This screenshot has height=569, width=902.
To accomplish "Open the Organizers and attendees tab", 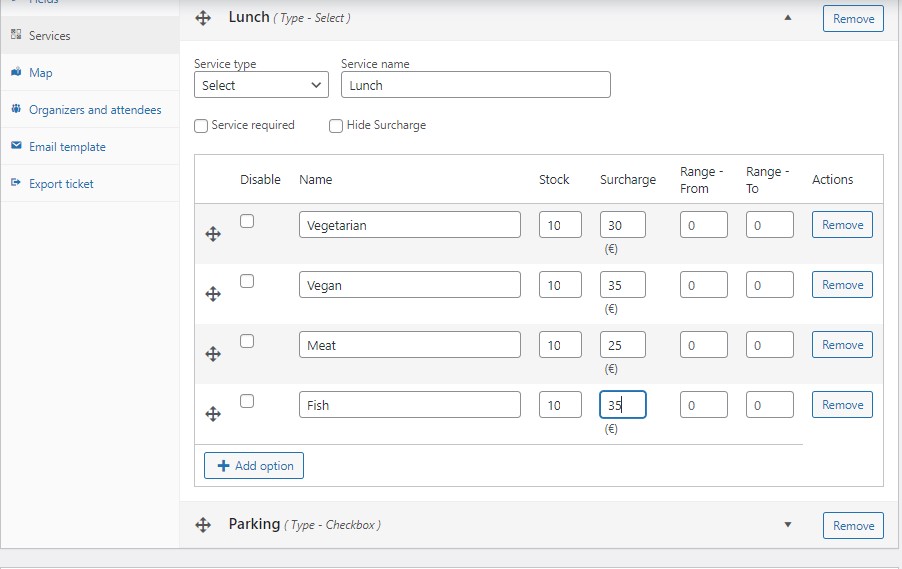I will [94, 110].
